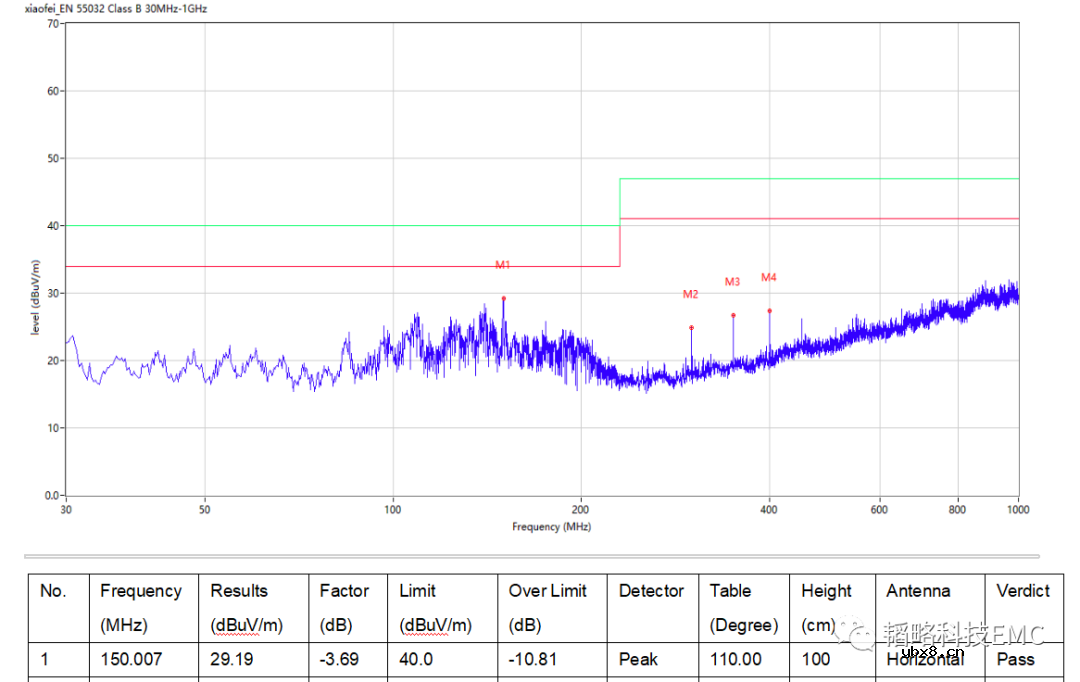This screenshot has height=682, width=1080.
Task: Click the M1 marker label
Action: (503, 265)
